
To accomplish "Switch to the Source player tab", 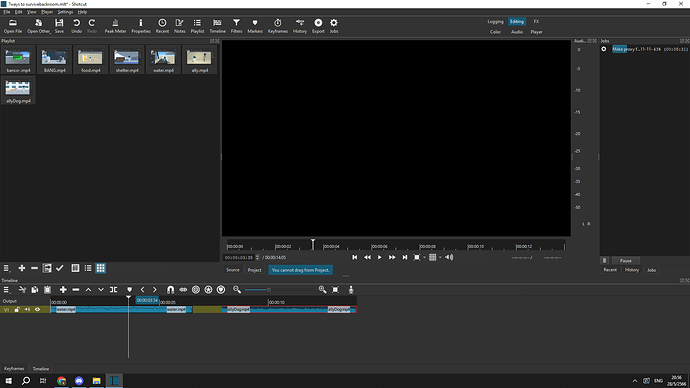I will point(233,270).
